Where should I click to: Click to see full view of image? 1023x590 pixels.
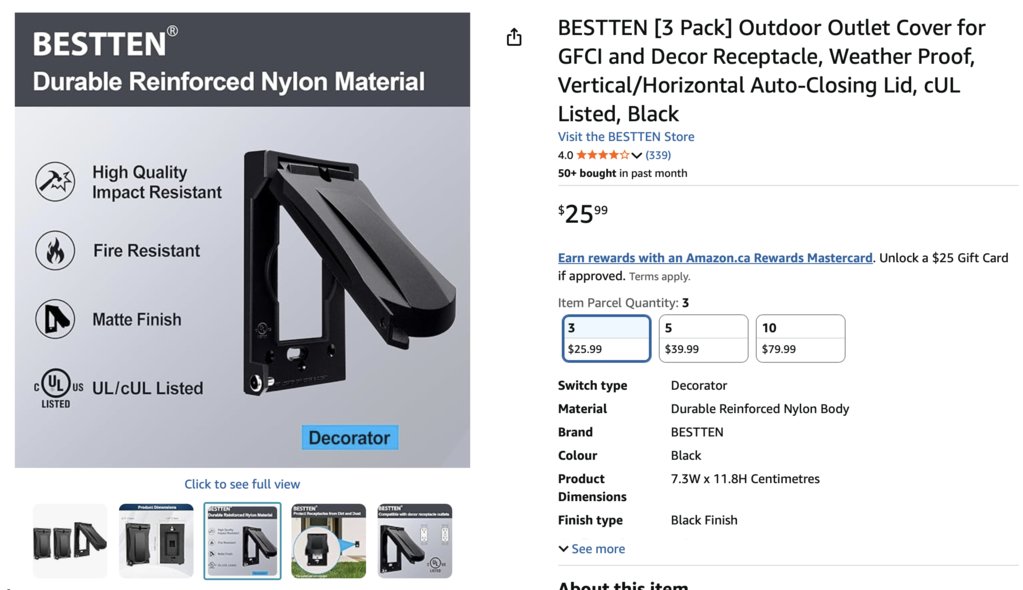coord(242,484)
